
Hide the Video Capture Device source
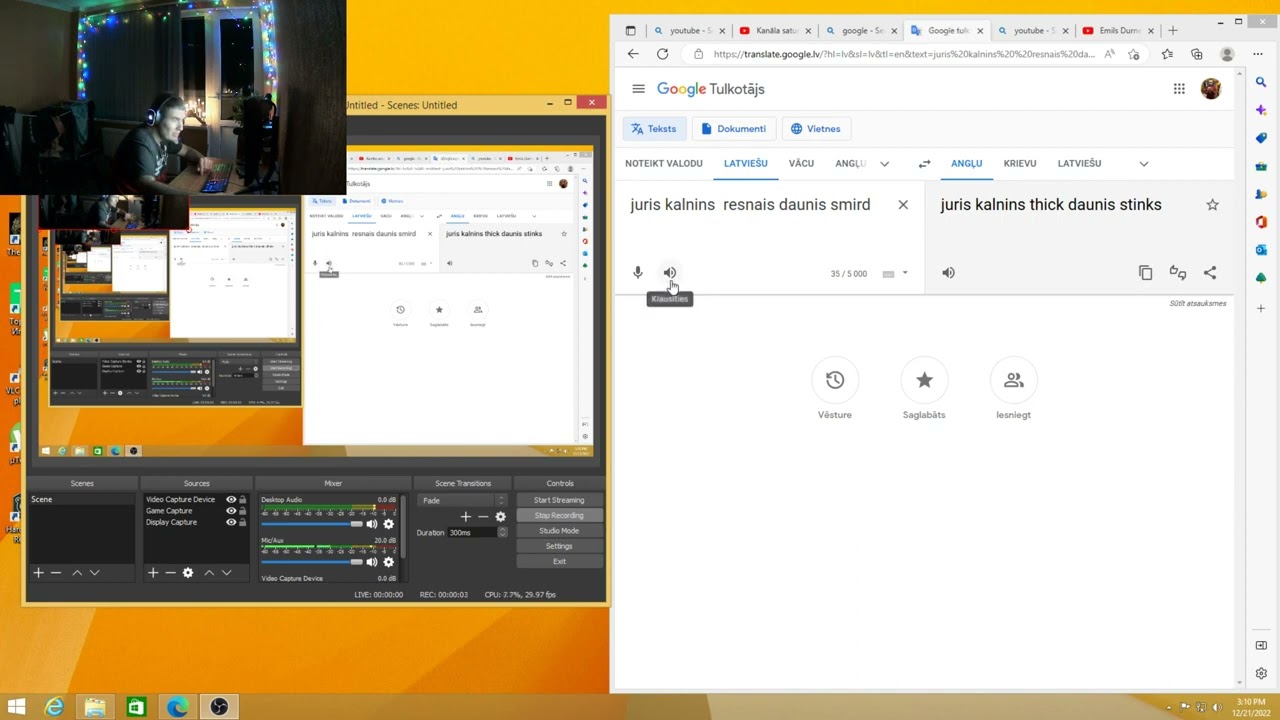coord(231,499)
